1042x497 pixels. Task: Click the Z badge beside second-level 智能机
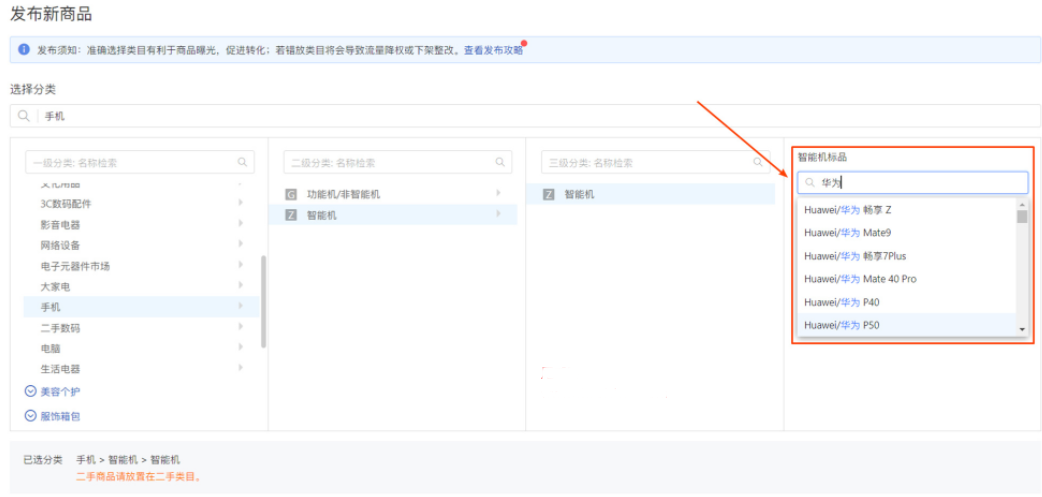tap(291, 215)
